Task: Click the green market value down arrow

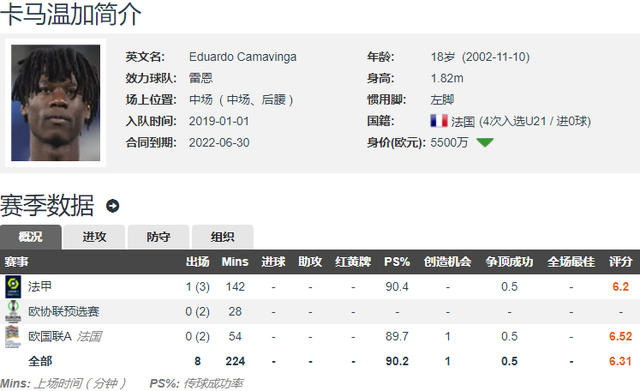Action: pyautogui.click(x=485, y=142)
